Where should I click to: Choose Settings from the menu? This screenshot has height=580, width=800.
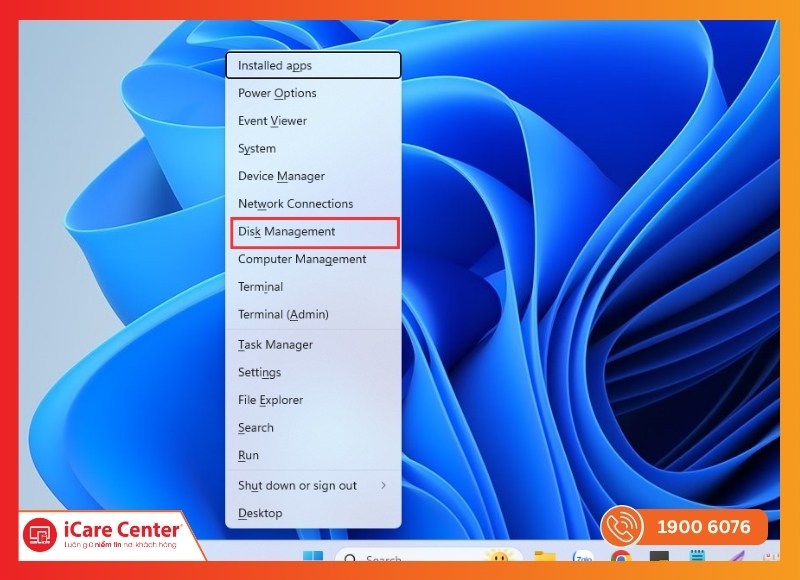tap(260, 372)
